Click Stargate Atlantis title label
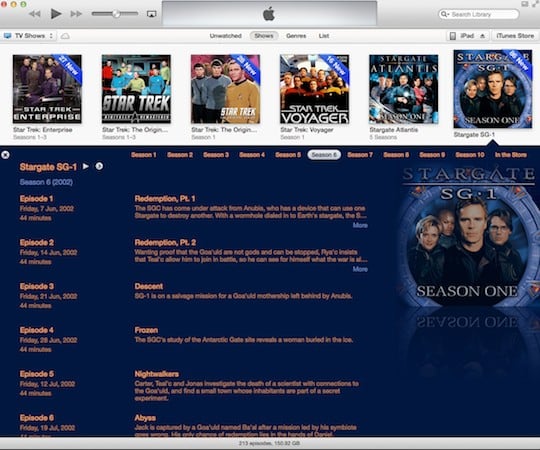Screen dimensions: 540x450 (394, 130)
